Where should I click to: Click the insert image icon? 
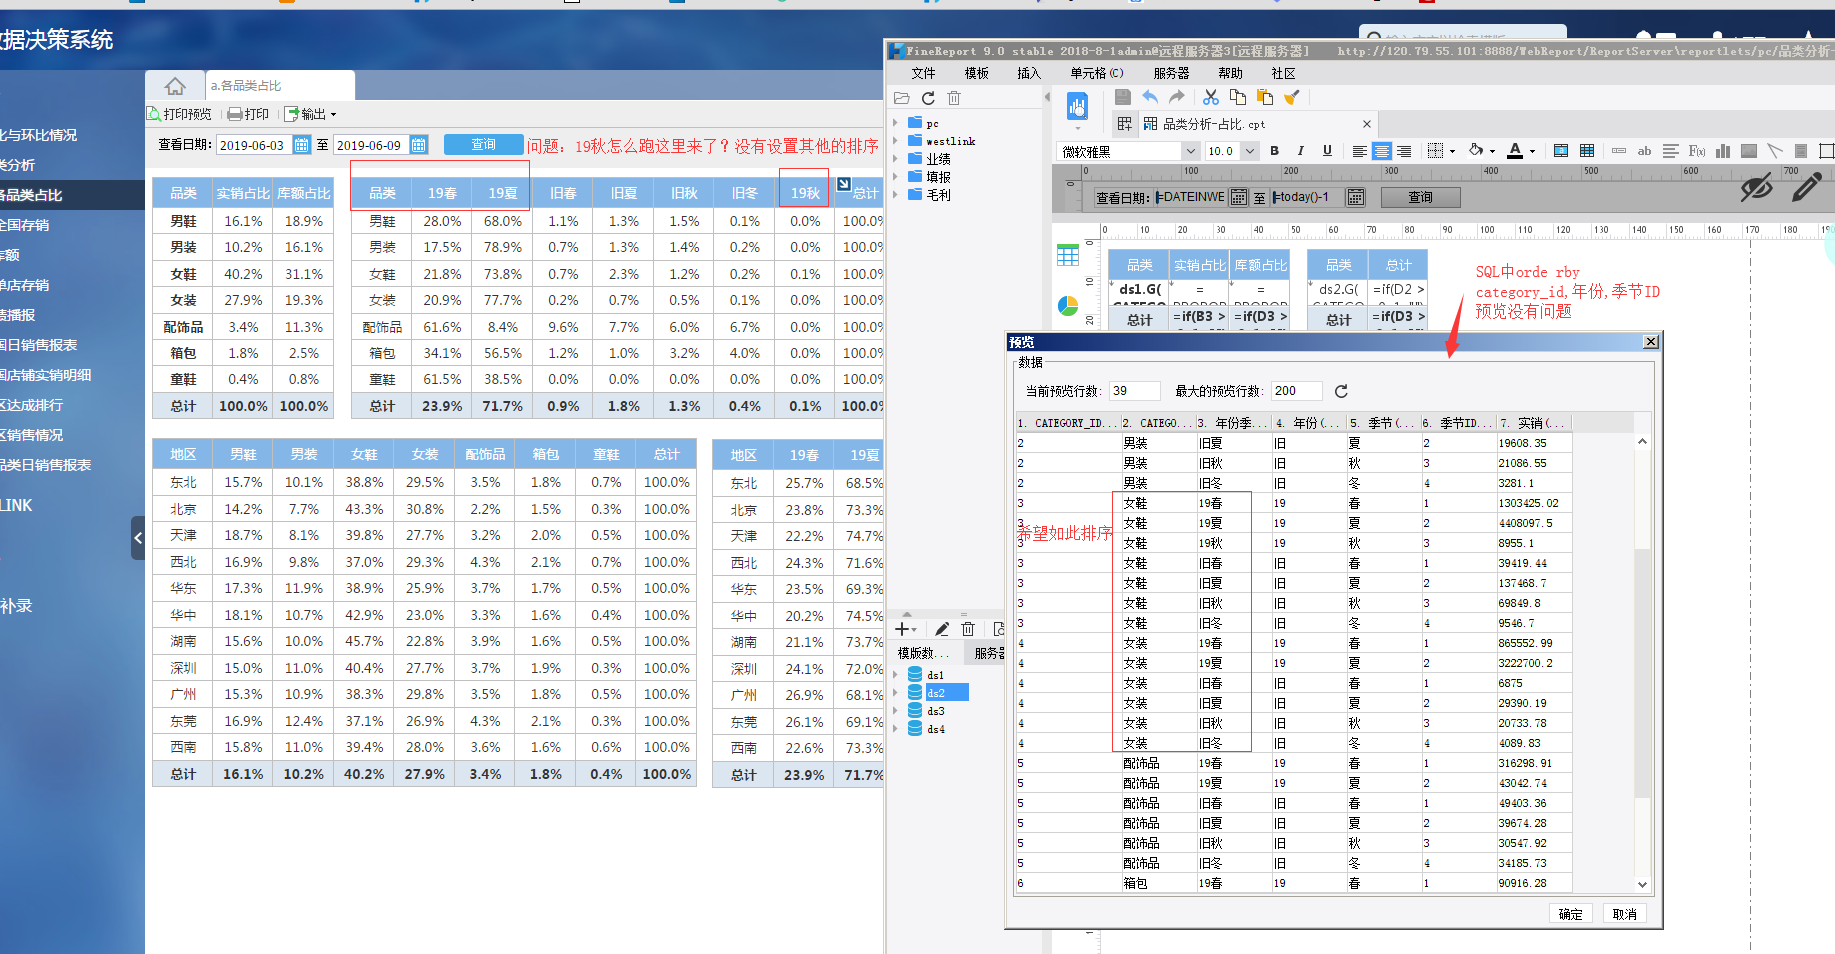click(x=1748, y=151)
